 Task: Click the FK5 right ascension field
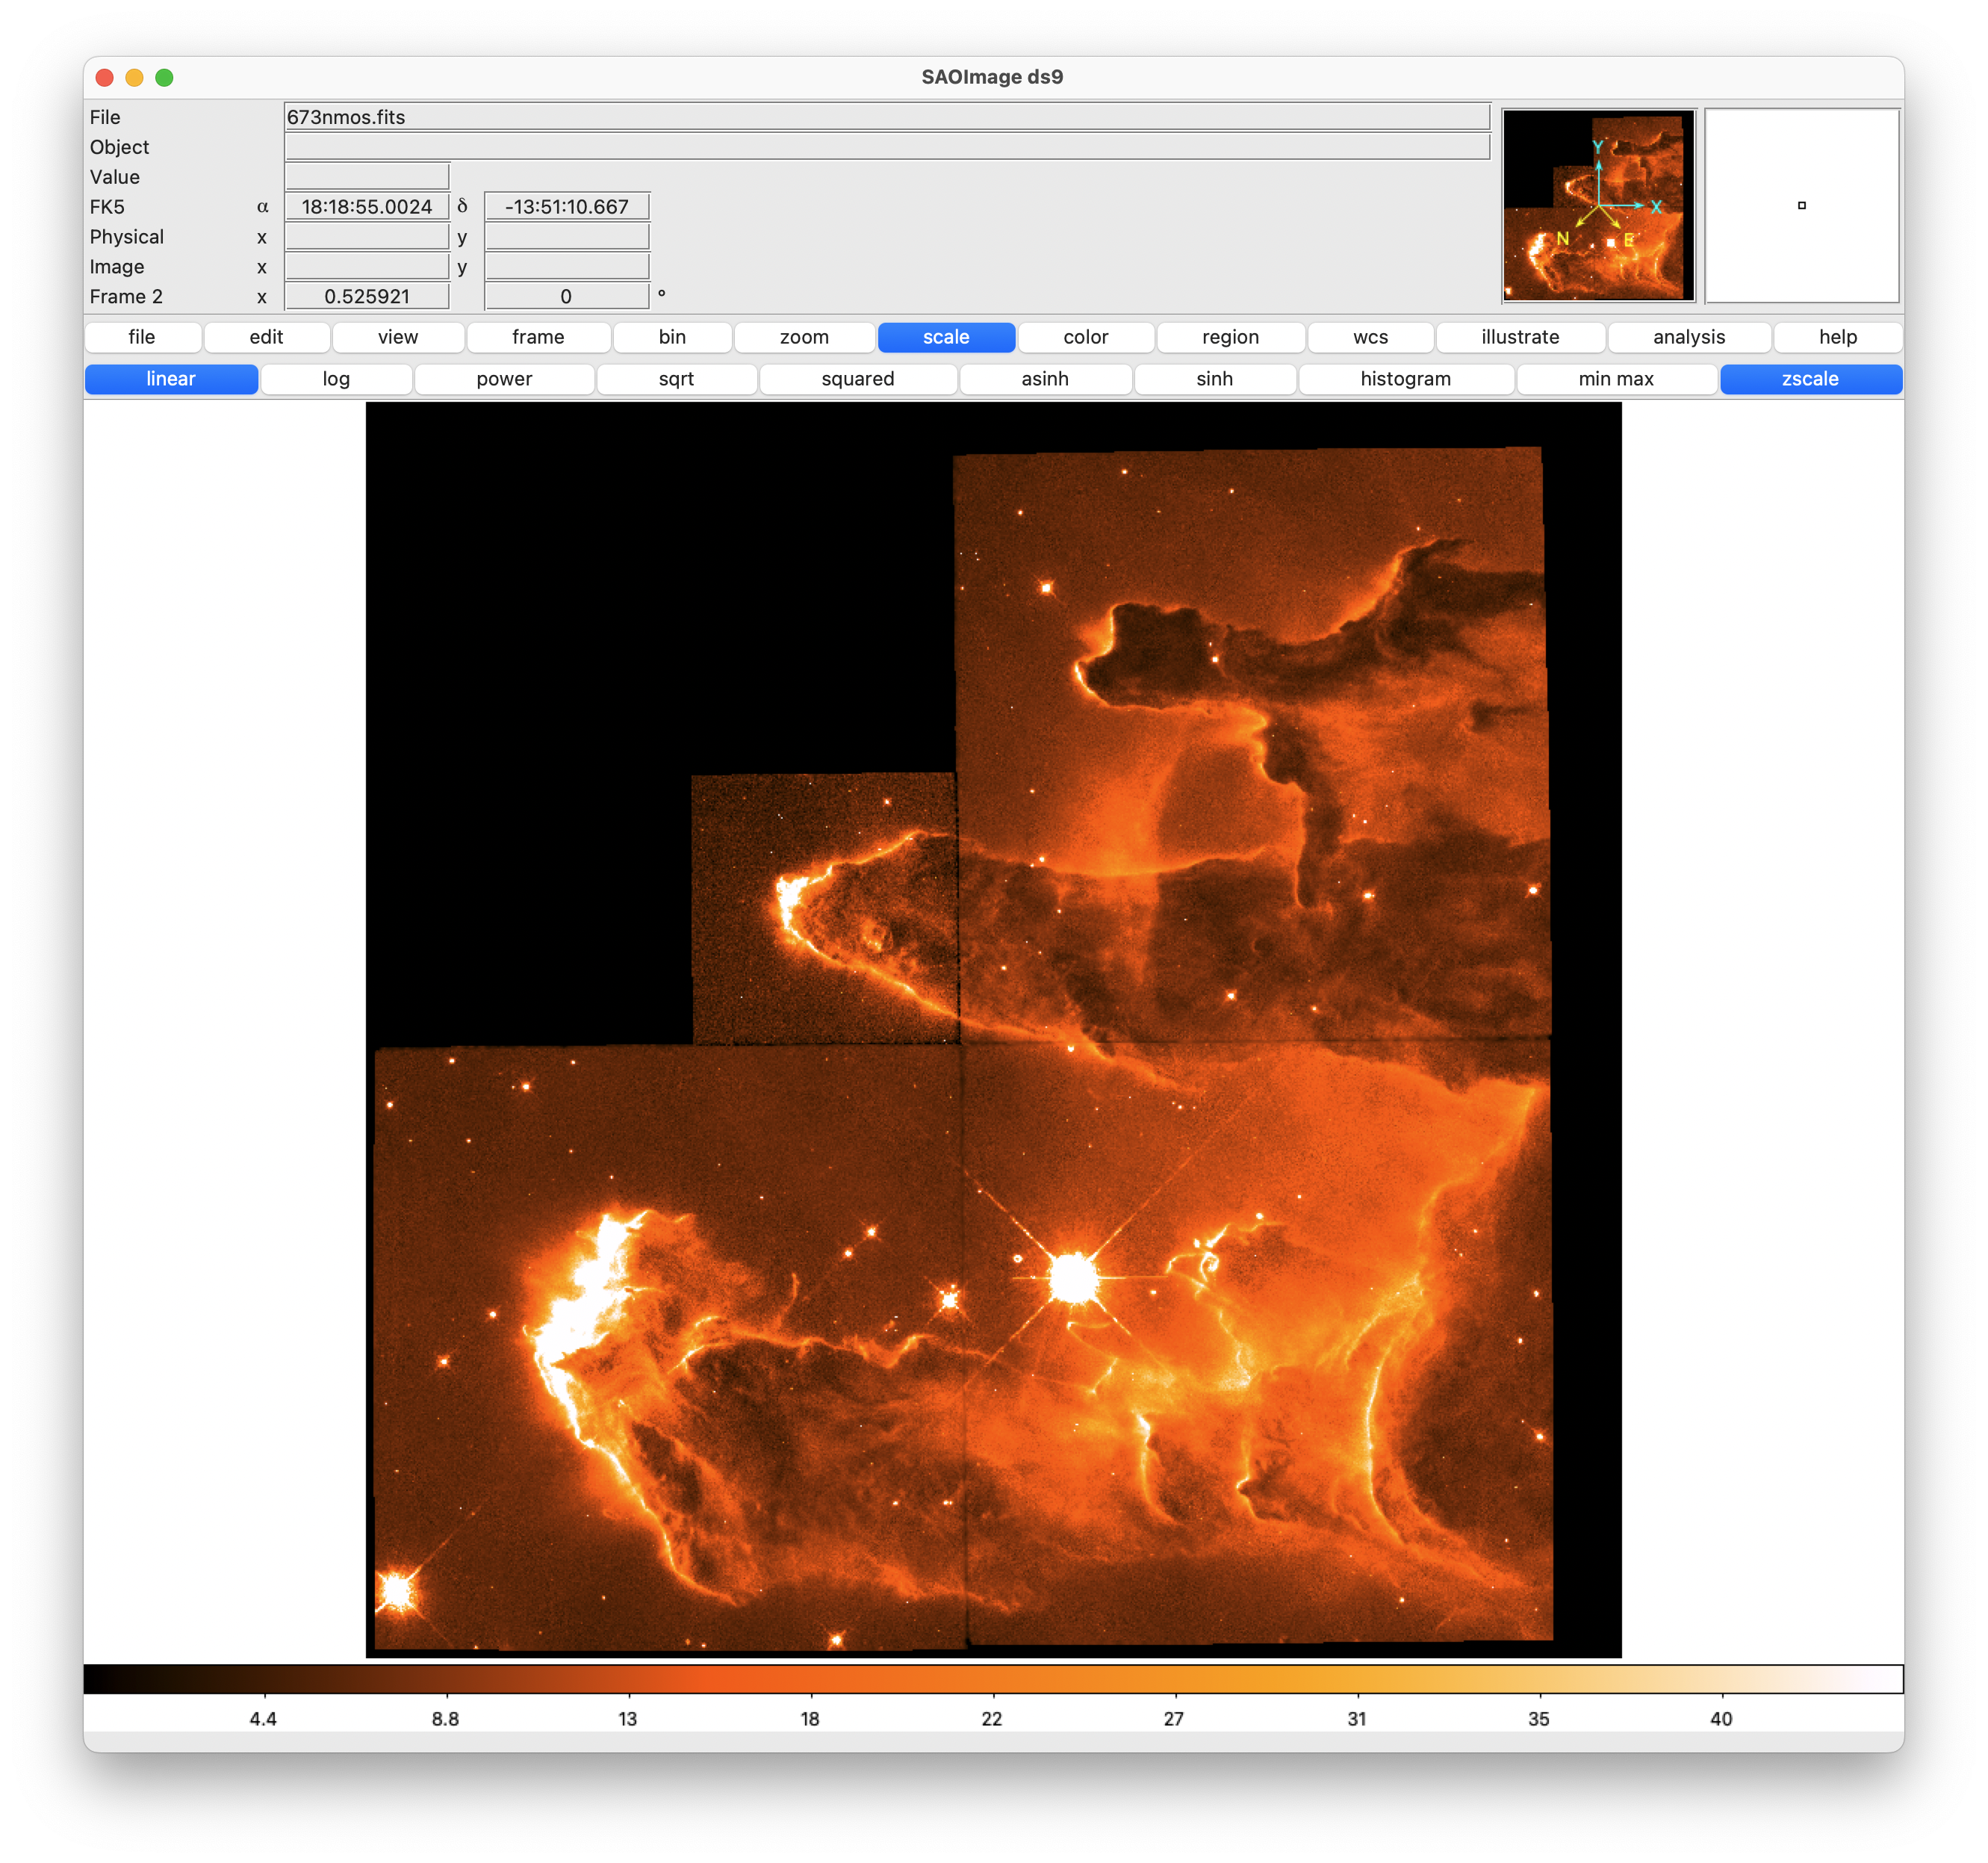coord(367,207)
